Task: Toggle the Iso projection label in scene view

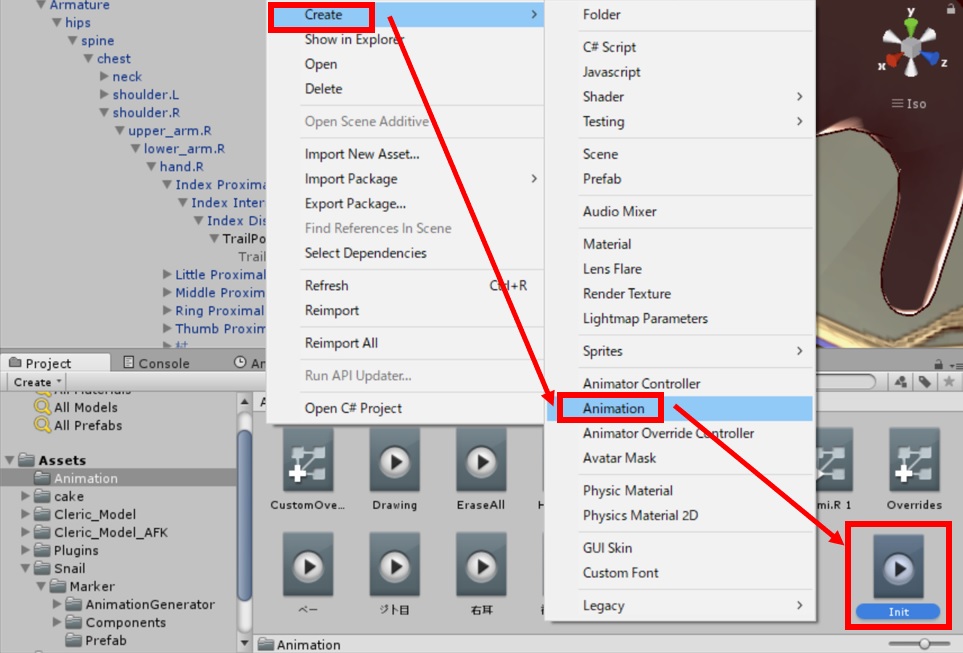Action: click(x=909, y=104)
